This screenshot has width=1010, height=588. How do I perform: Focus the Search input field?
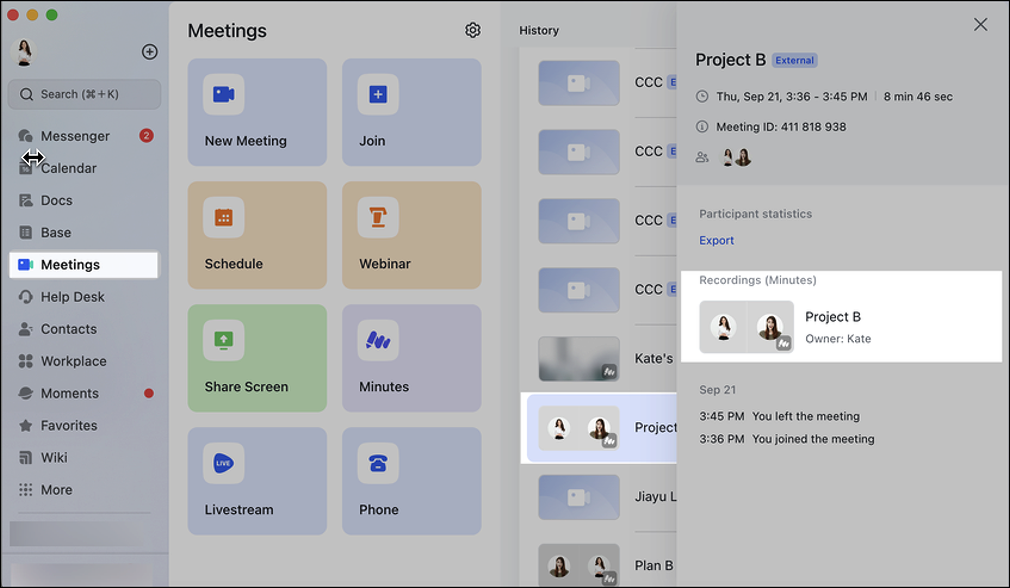(85, 94)
